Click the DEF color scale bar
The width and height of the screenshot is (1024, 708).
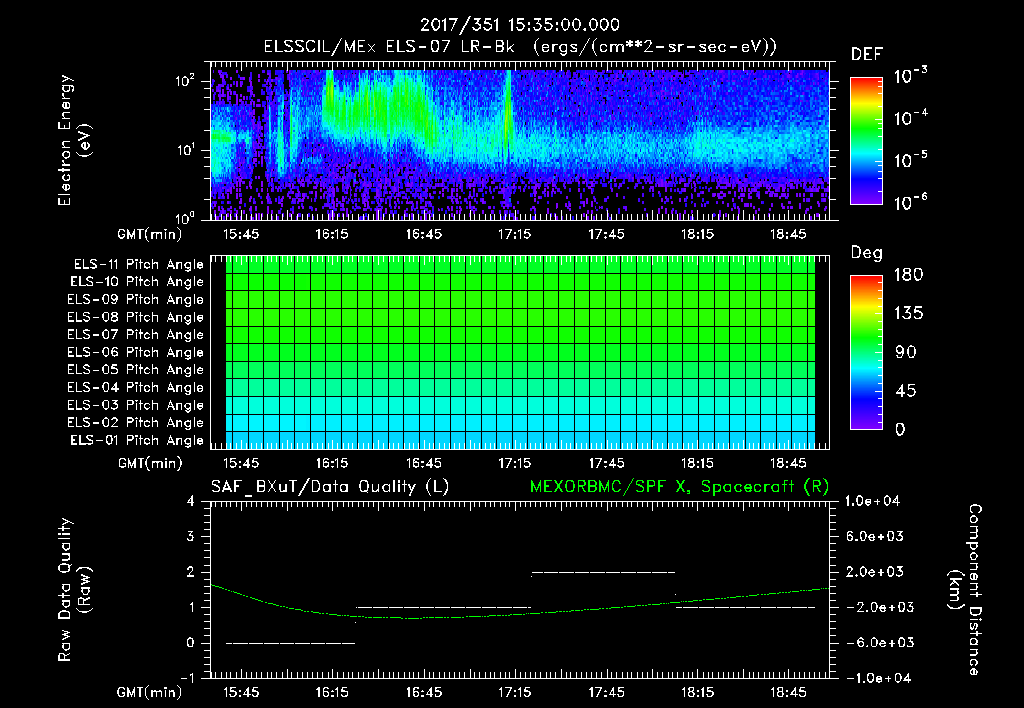click(866, 141)
